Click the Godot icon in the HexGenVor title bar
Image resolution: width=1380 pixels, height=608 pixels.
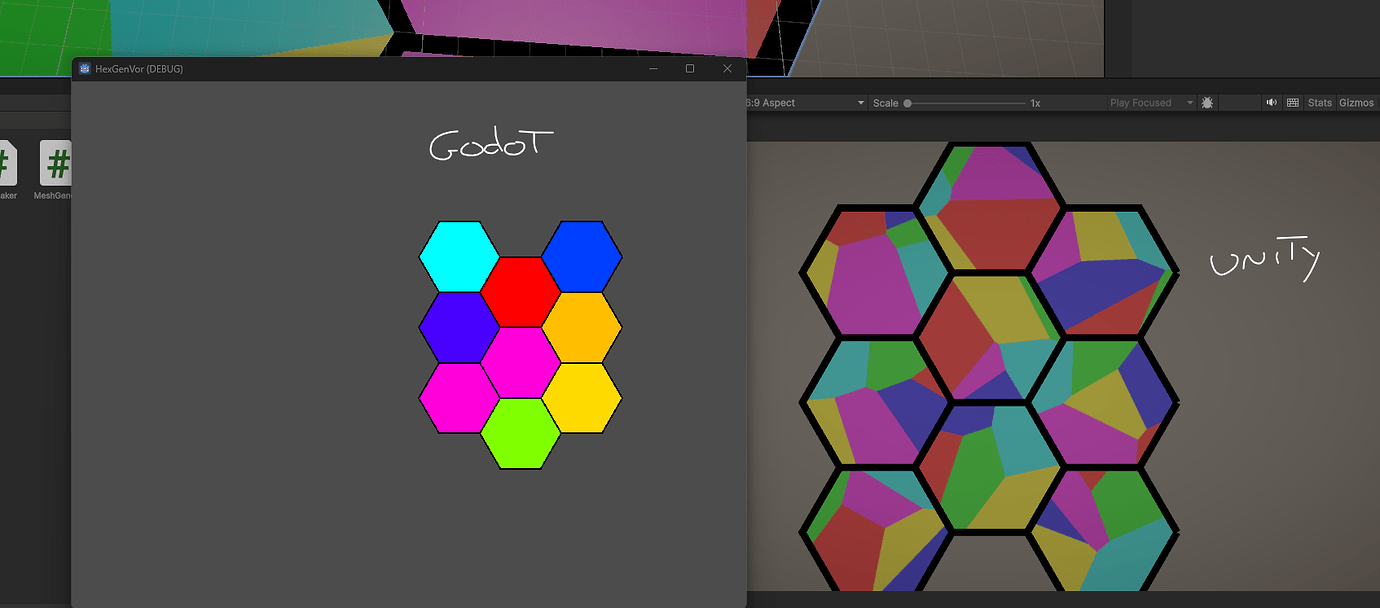(x=84, y=68)
